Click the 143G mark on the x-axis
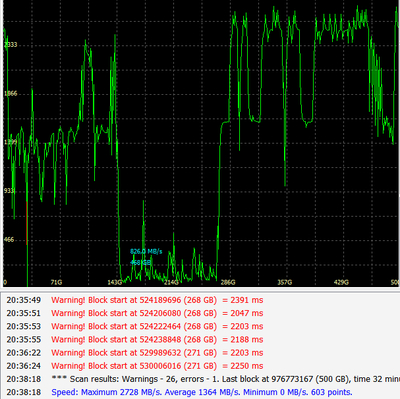This screenshot has width=400, height=399. 115,282
